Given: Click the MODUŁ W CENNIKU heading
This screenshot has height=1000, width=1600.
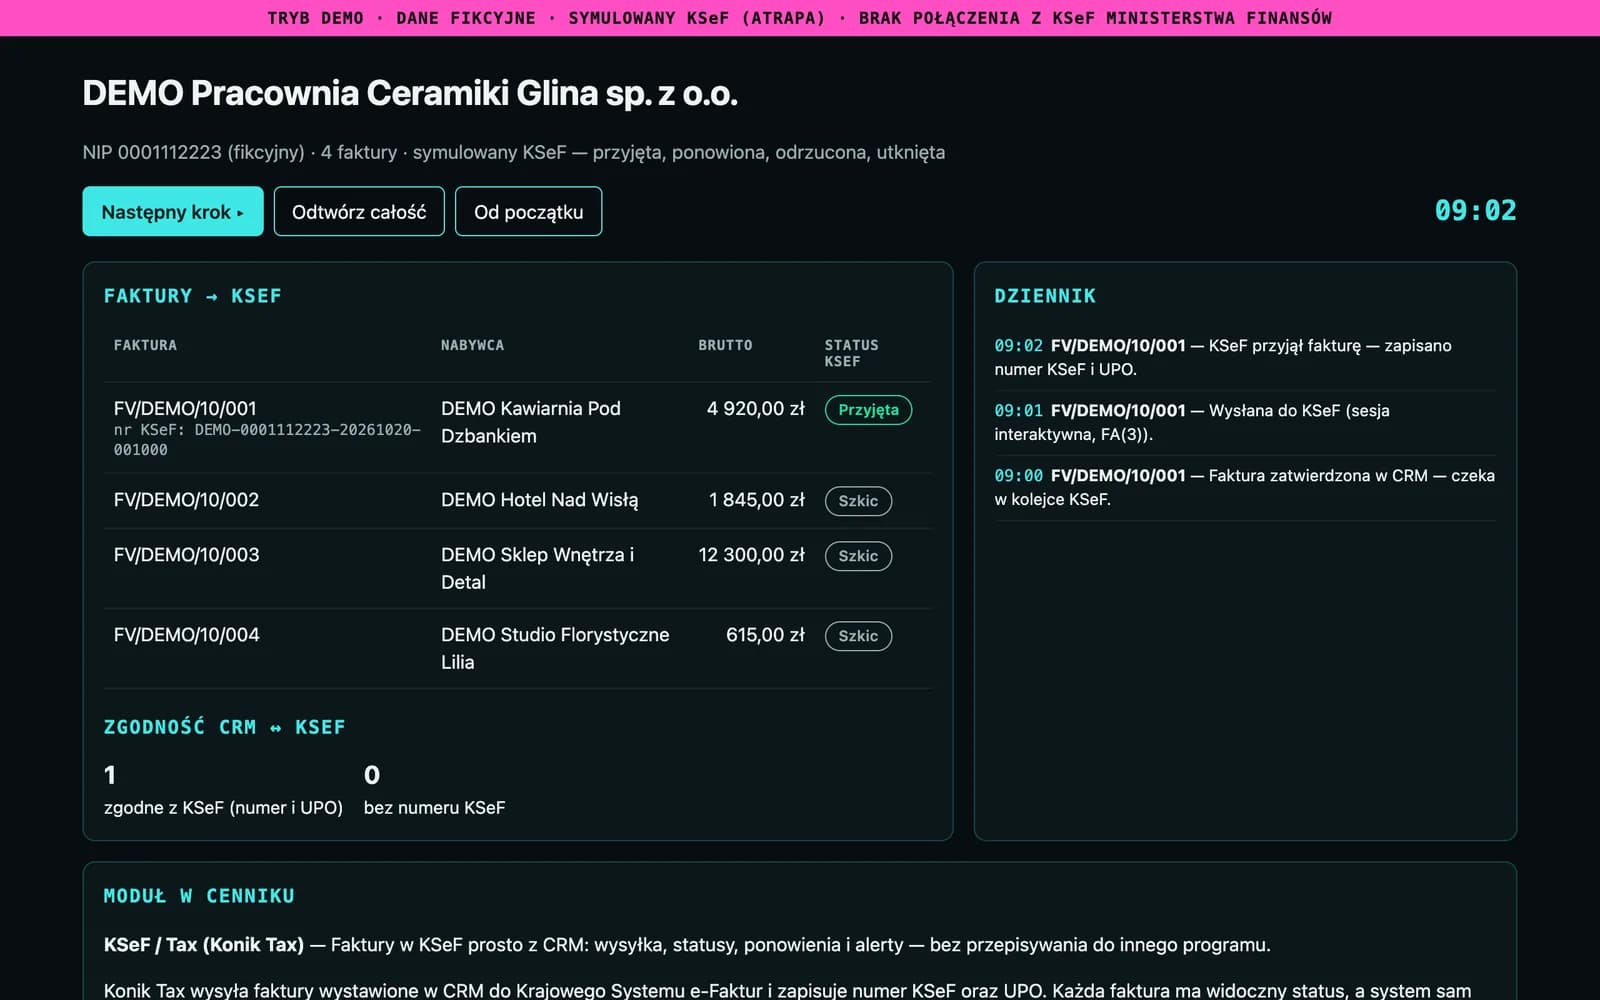Looking at the screenshot, I should point(199,896).
